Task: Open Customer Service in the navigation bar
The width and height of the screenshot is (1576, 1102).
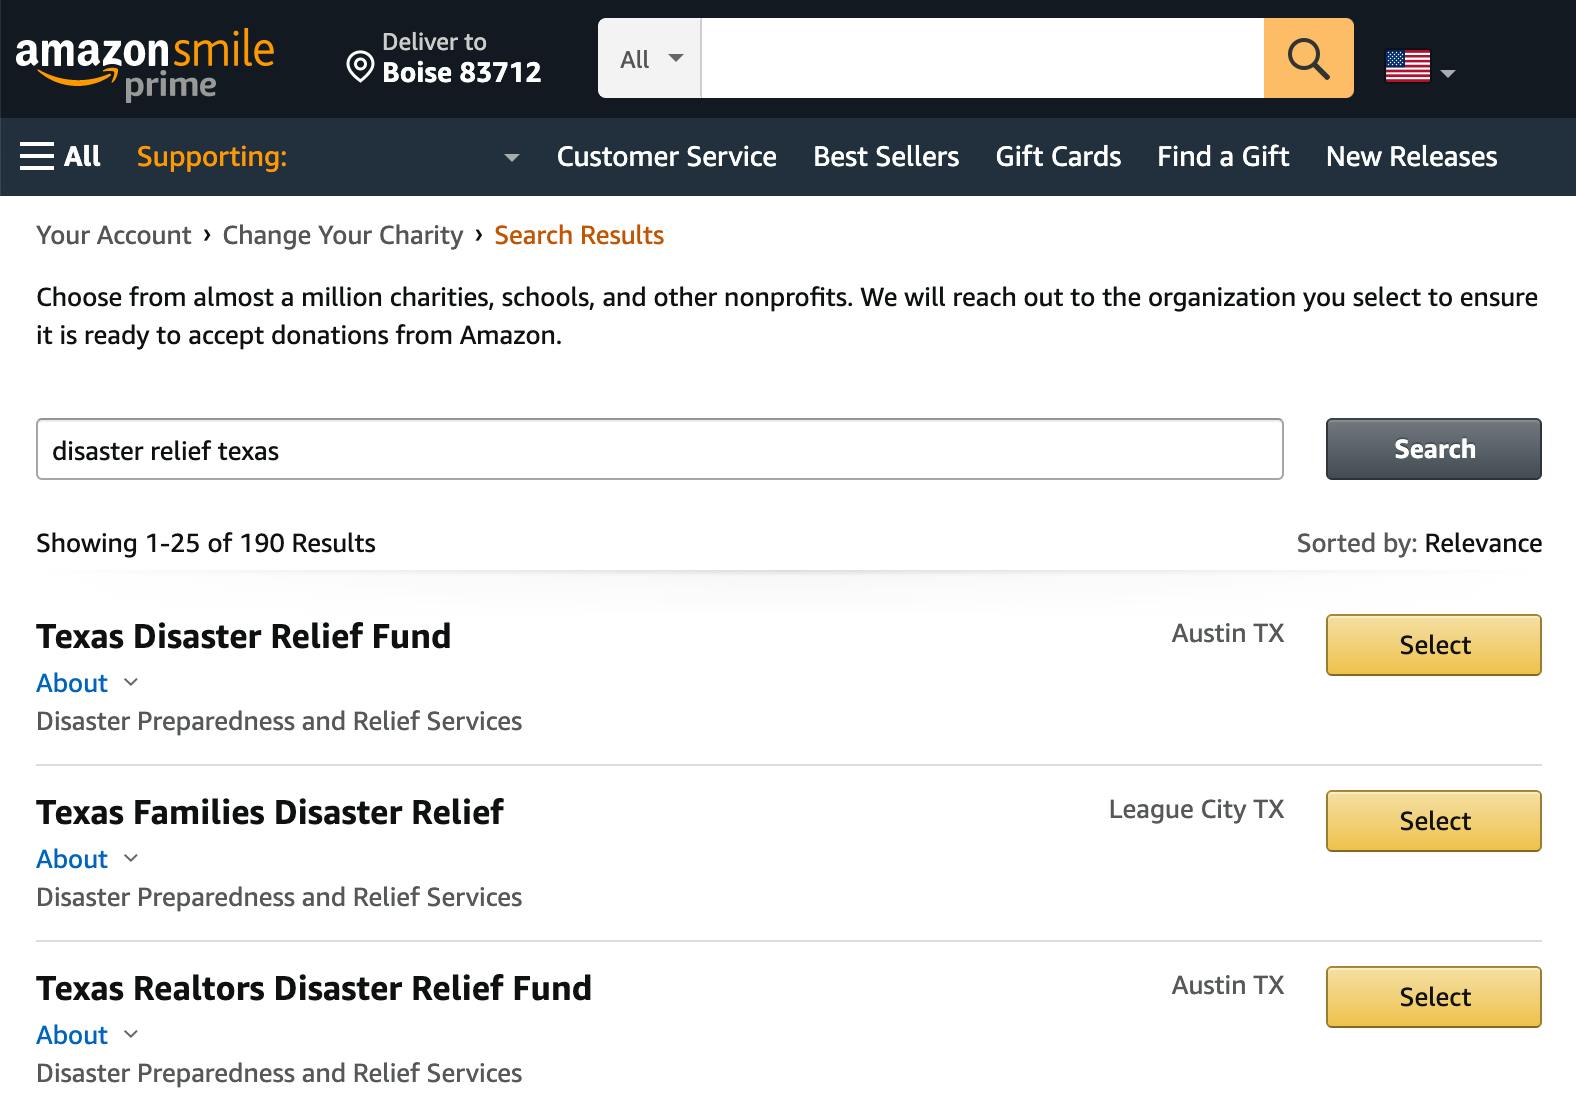Action: (x=666, y=157)
